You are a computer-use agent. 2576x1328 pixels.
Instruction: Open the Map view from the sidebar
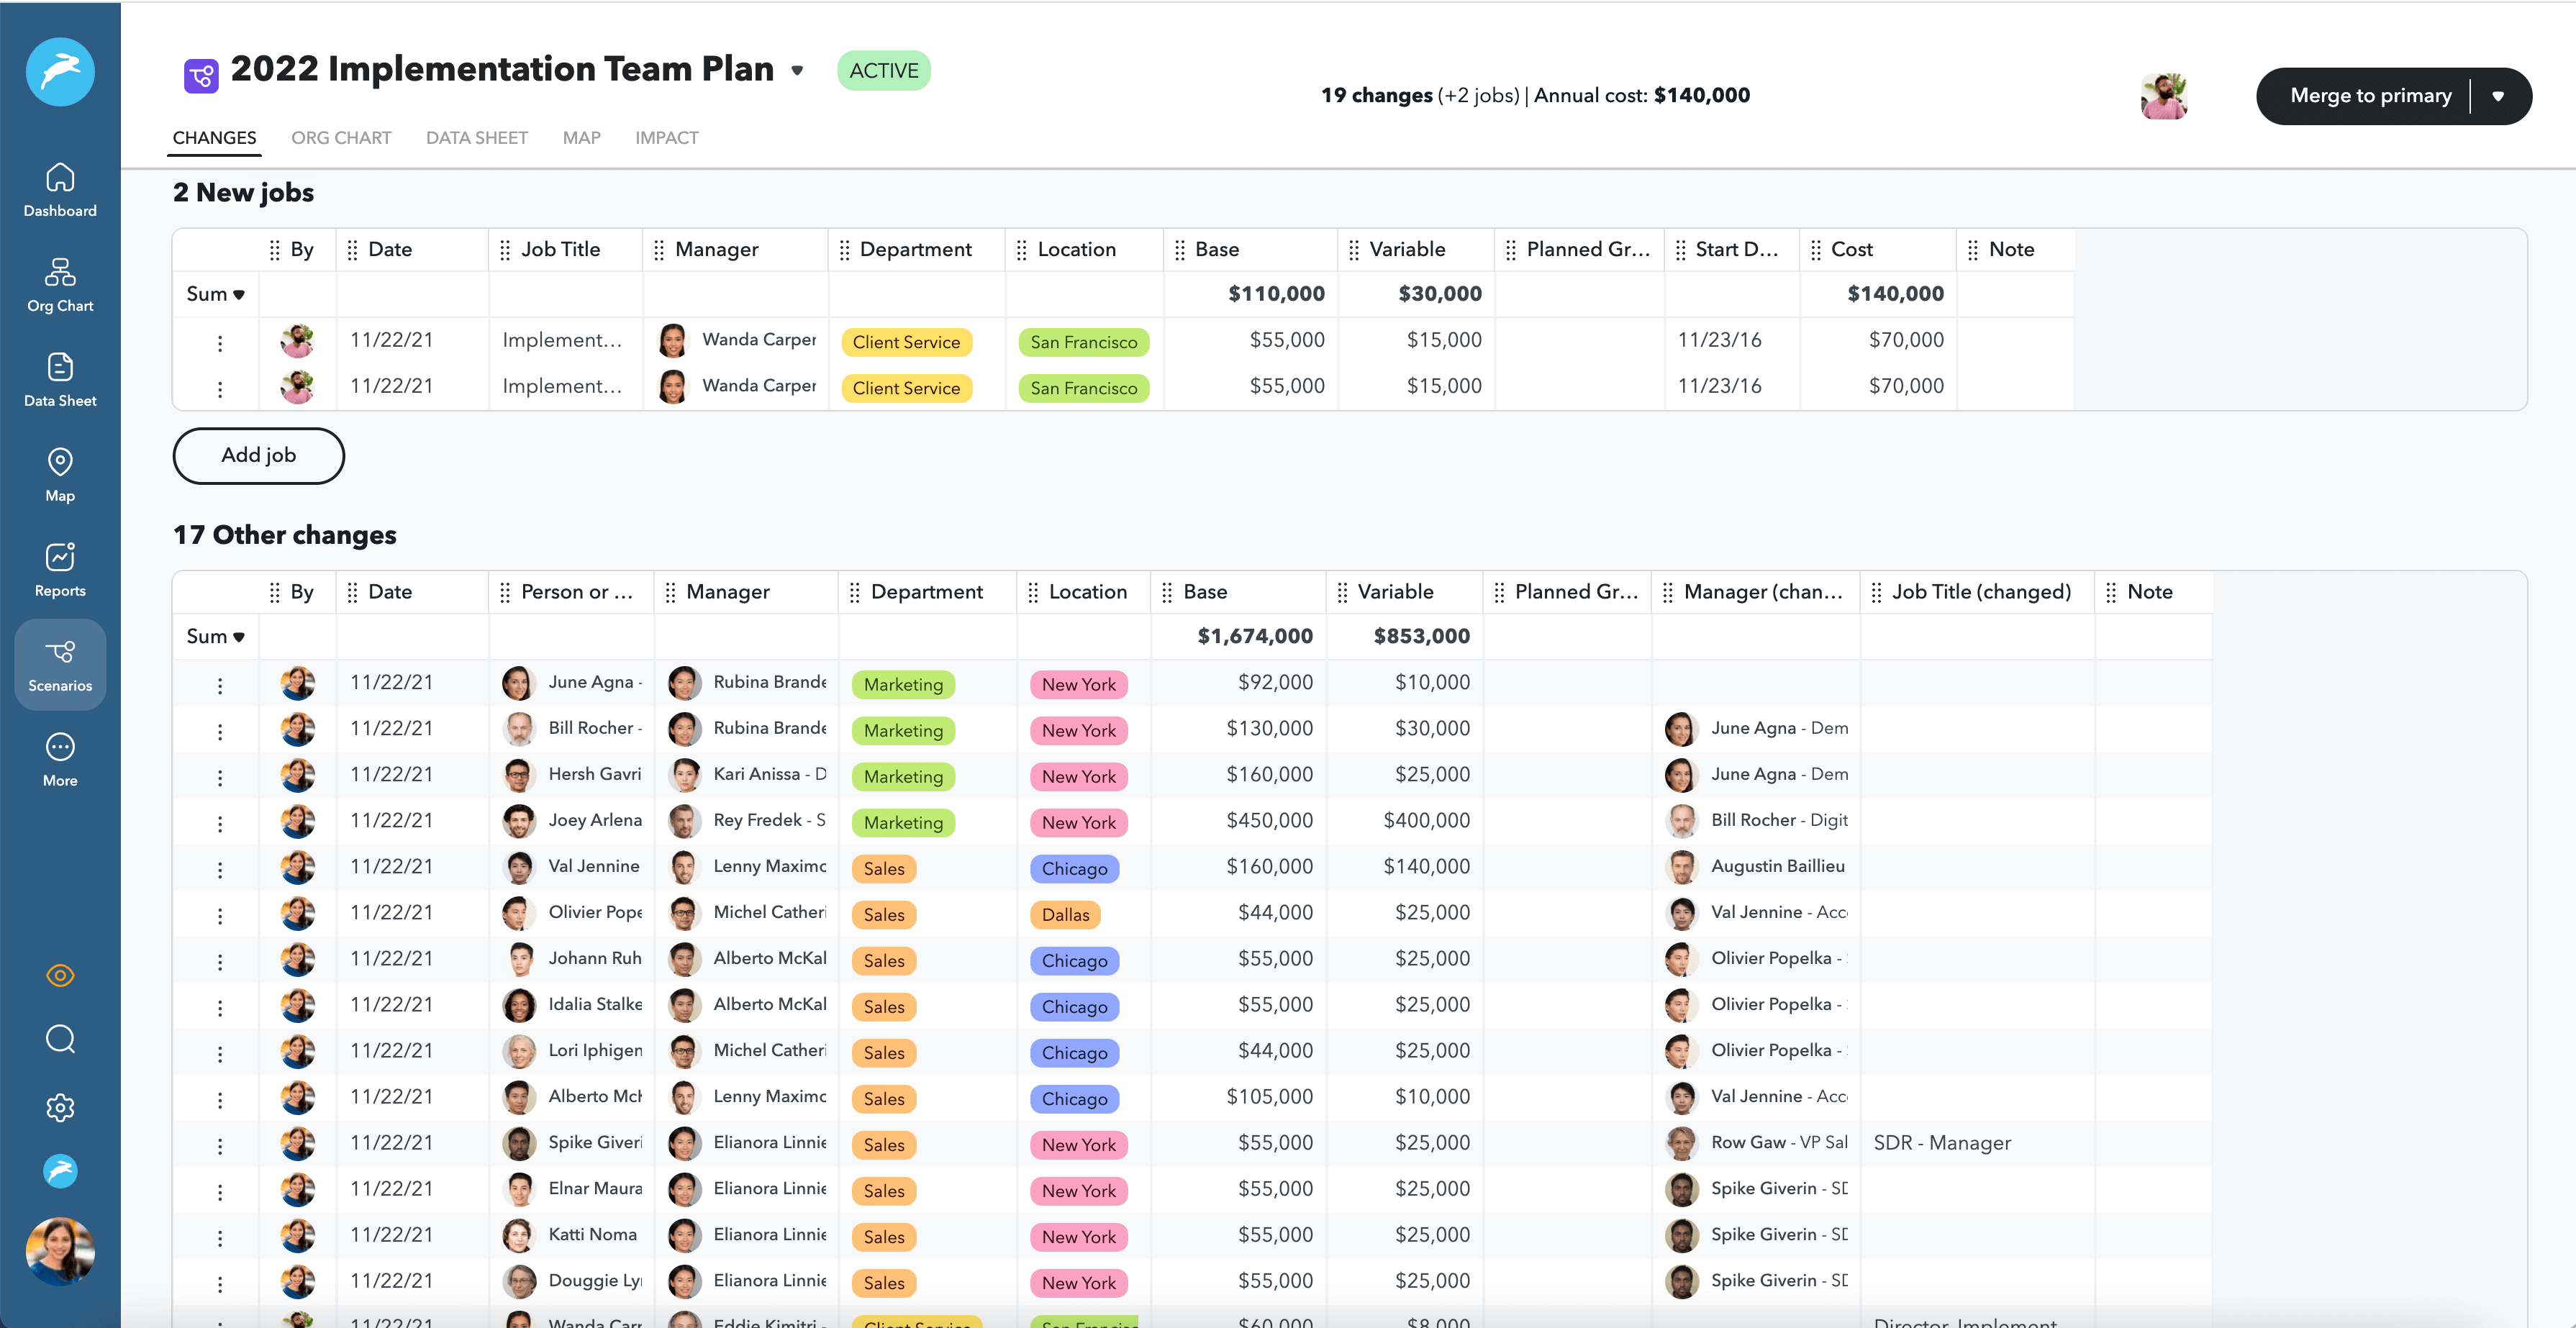[x=60, y=472]
